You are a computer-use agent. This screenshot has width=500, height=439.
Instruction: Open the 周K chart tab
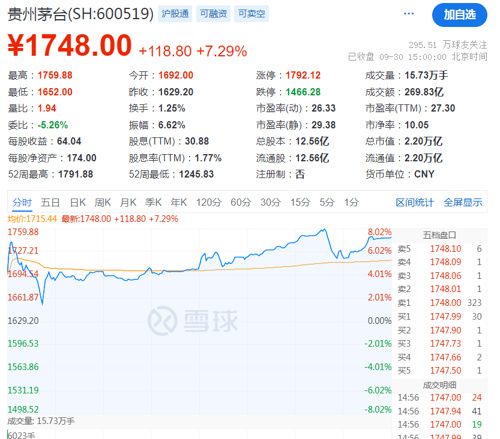(x=103, y=202)
